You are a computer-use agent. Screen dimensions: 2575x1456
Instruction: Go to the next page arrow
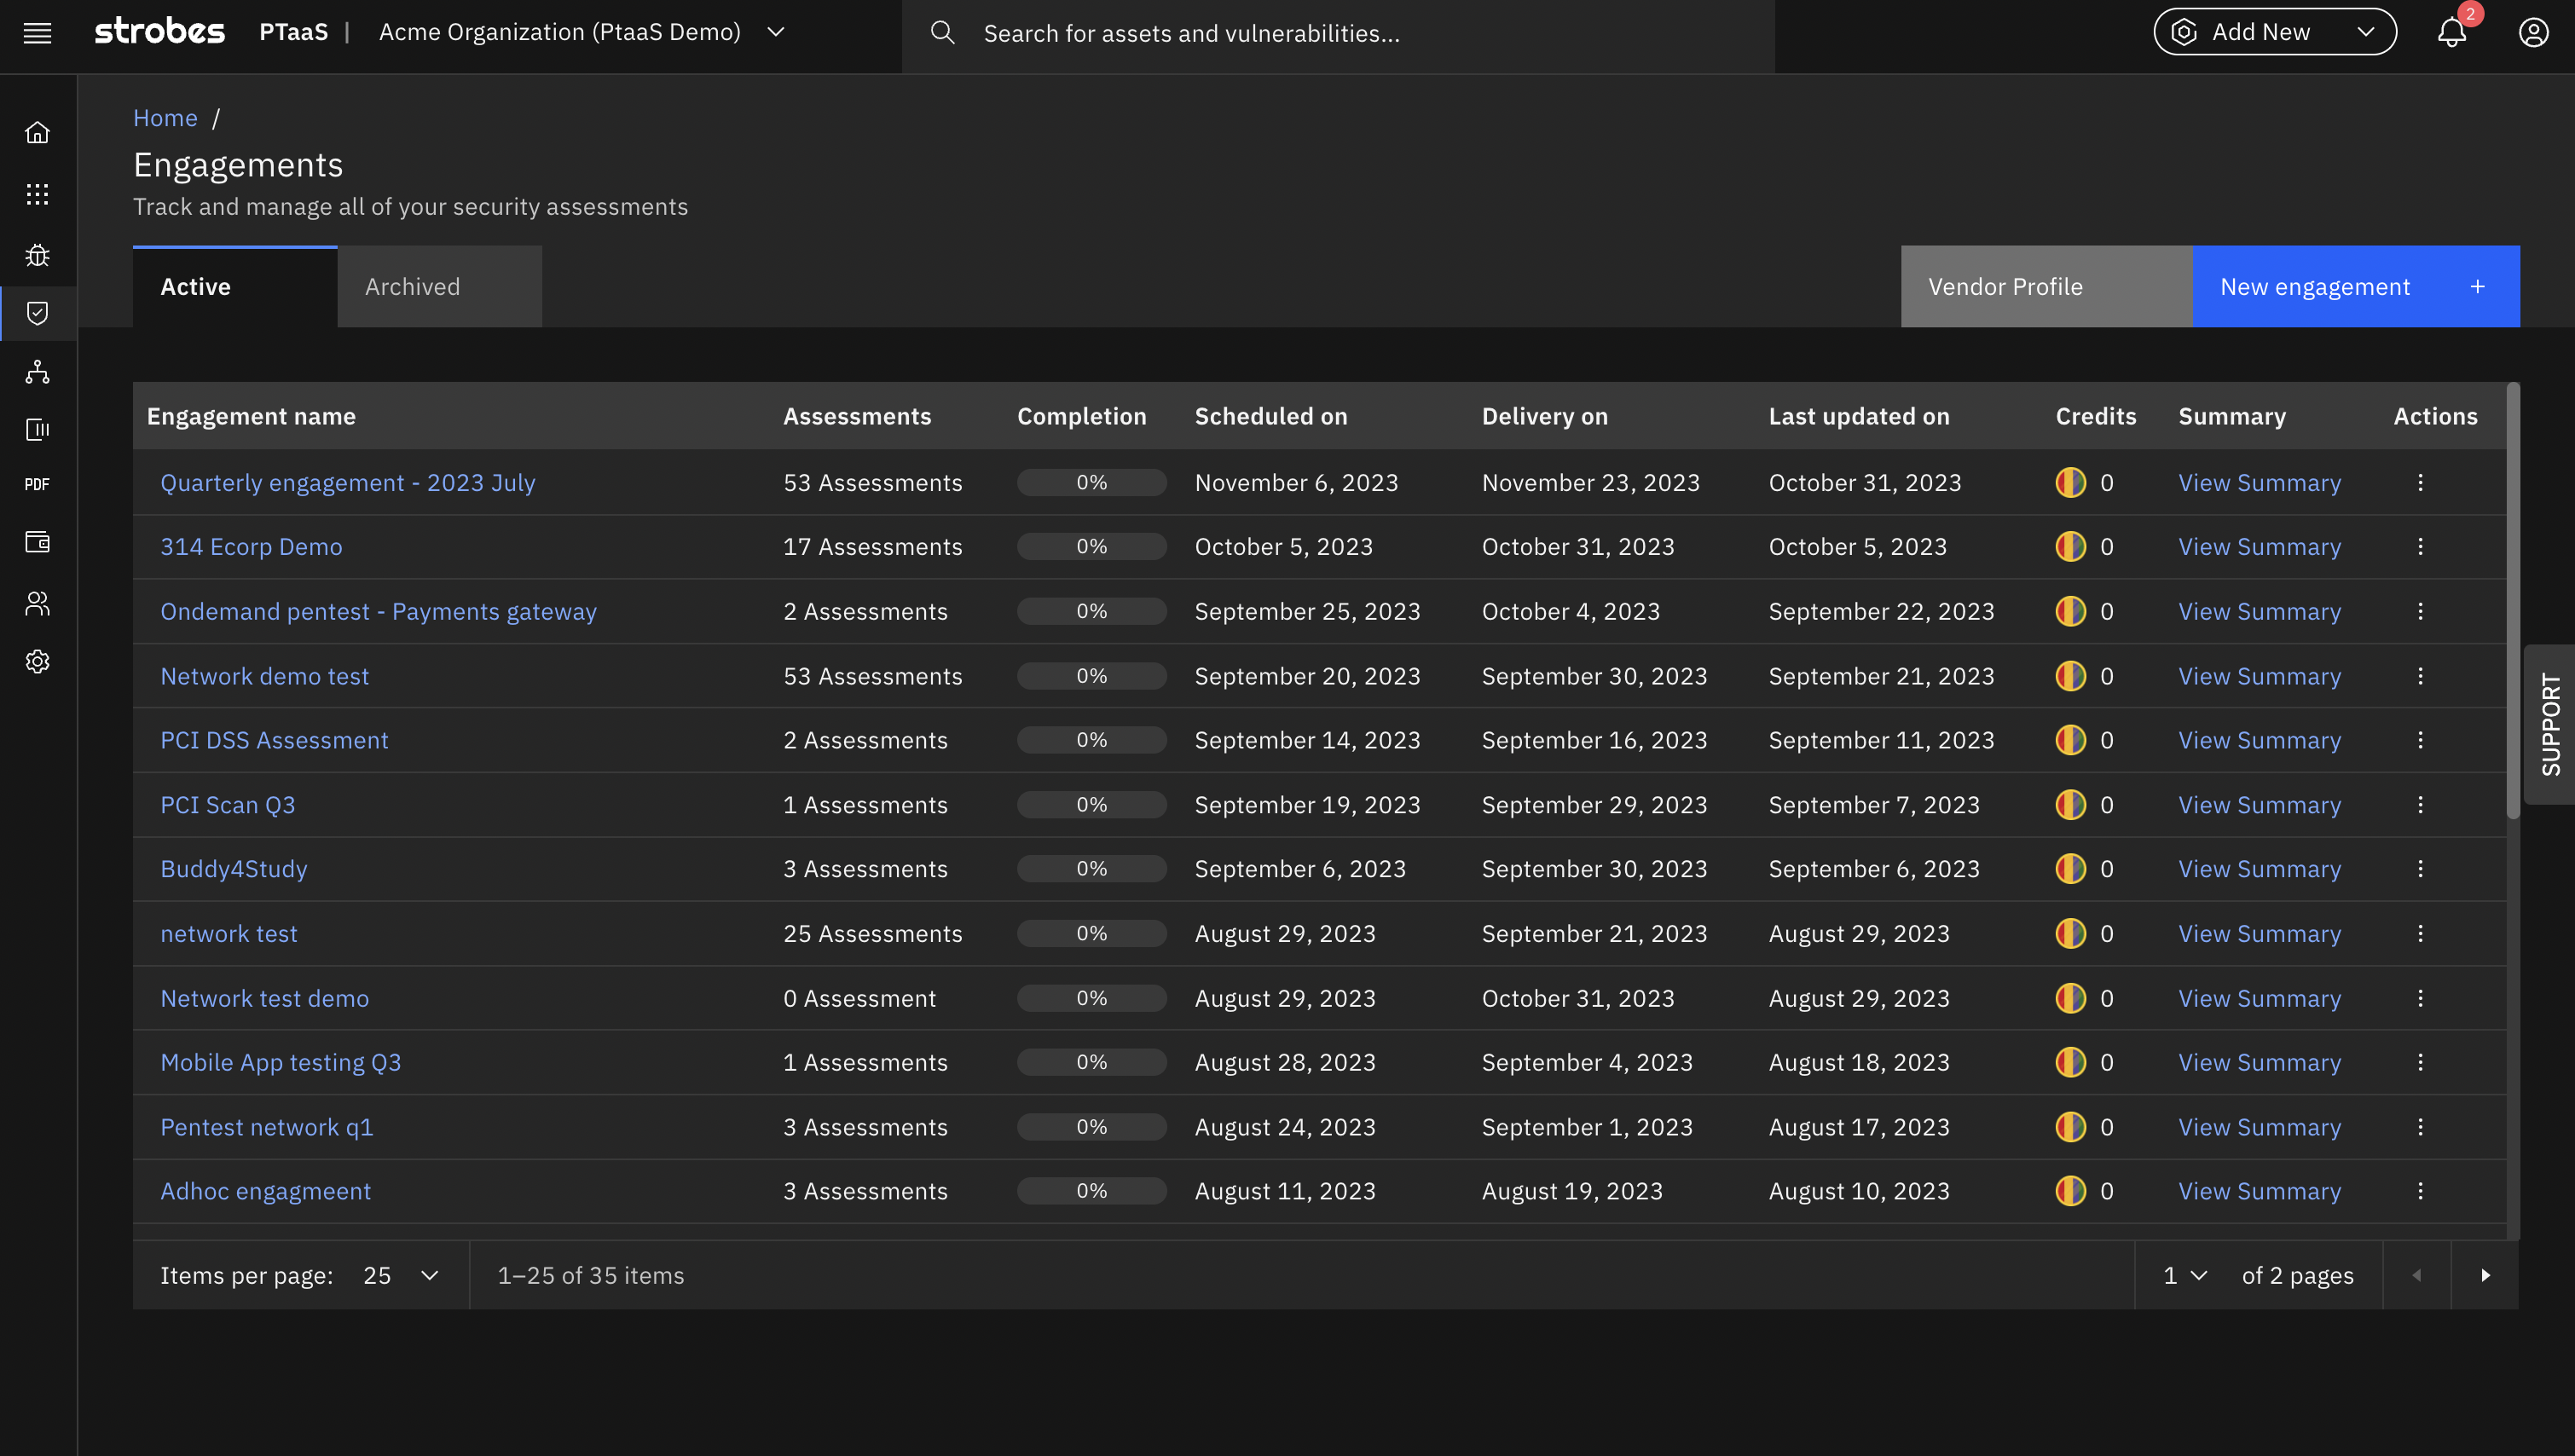2485,1275
